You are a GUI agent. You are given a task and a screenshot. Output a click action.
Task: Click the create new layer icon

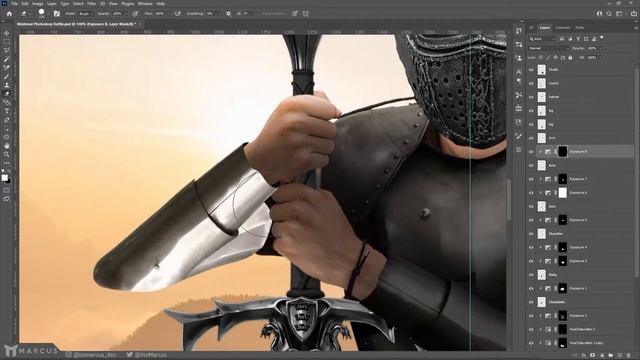620,356
